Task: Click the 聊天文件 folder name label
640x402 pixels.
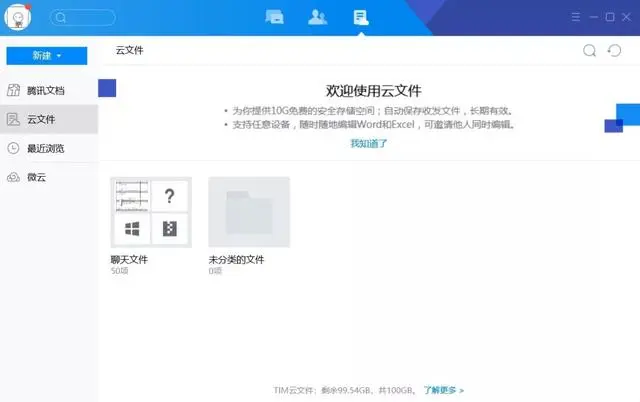Action: pos(130,260)
